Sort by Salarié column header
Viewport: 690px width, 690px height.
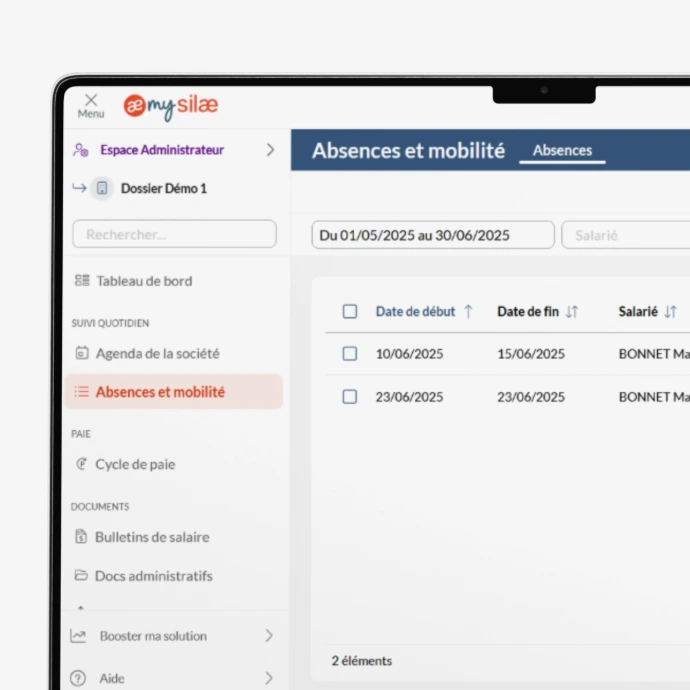point(638,312)
